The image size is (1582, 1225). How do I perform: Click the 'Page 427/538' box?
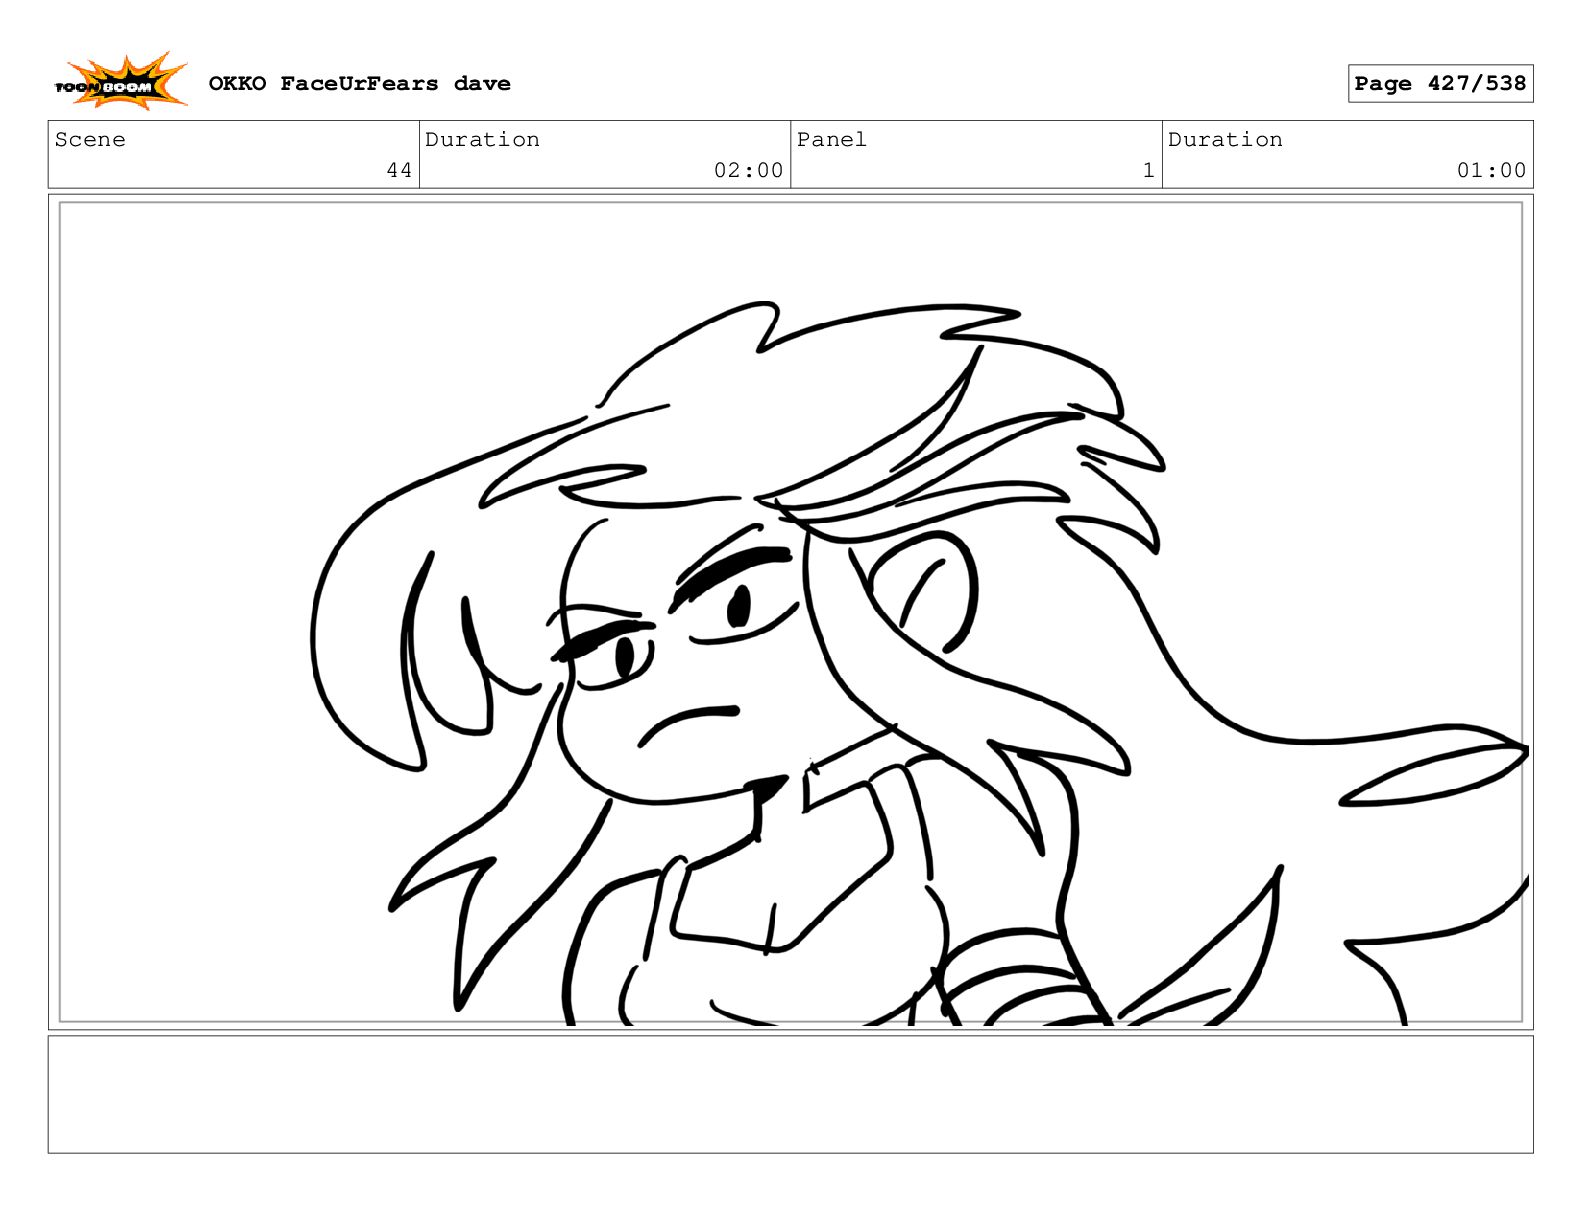pyautogui.click(x=1440, y=84)
